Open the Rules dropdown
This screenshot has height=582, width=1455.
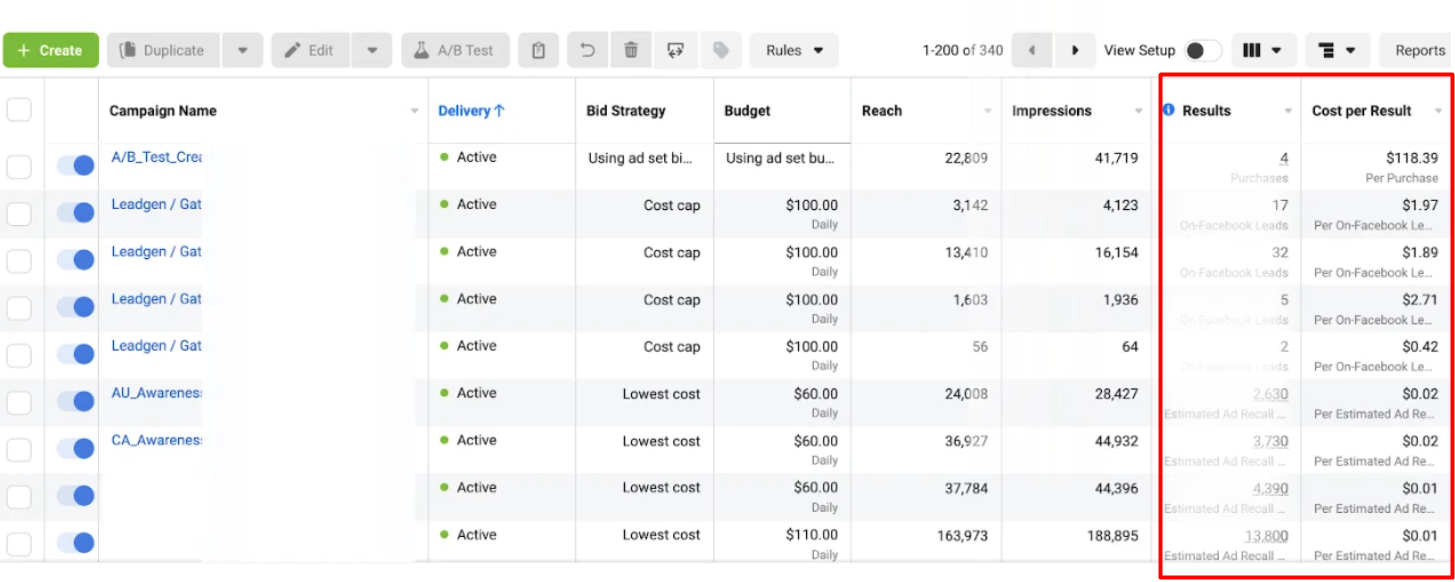(794, 50)
